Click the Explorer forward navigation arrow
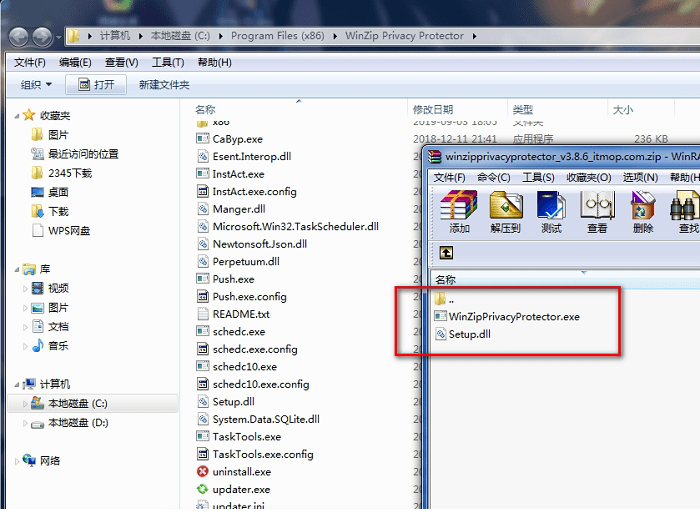This screenshot has width=700, height=529. pyautogui.click(x=42, y=37)
